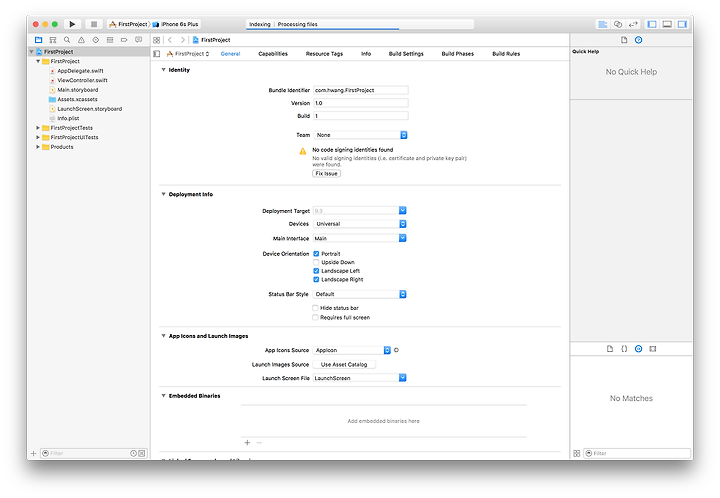The image size is (720, 498).
Task: Open the App Icons Source dropdown
Action: point(352,350)
